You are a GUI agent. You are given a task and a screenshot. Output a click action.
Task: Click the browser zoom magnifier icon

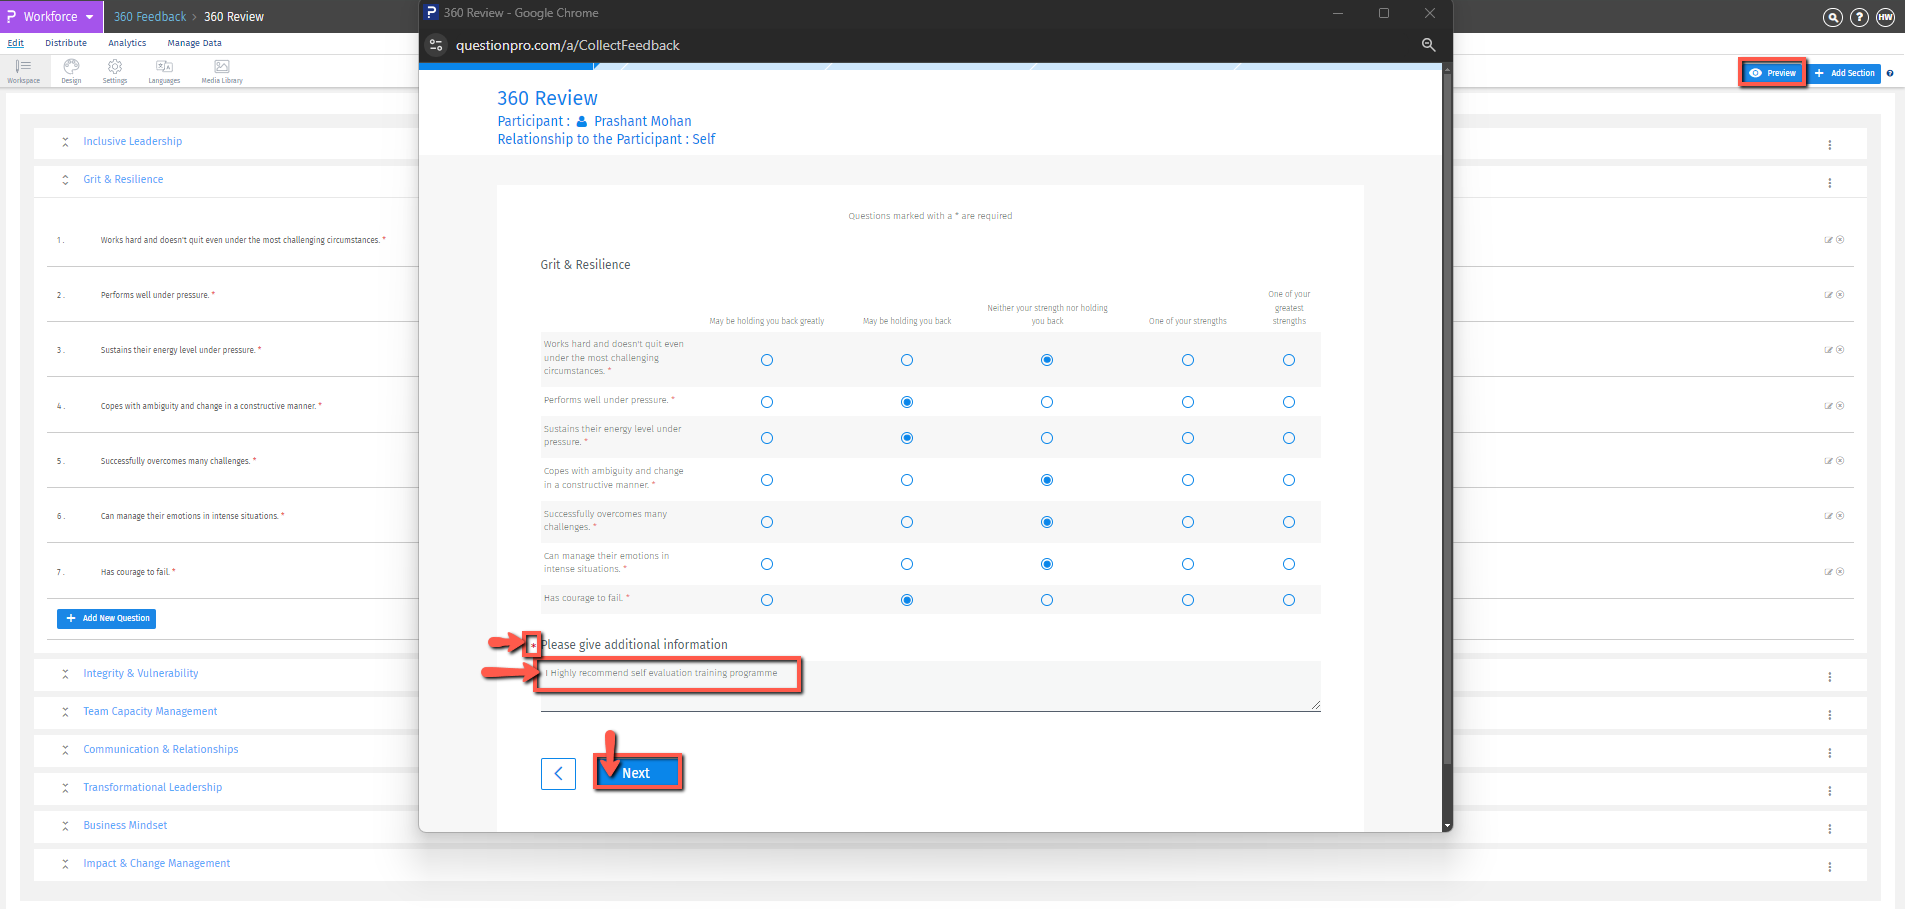[x=1428, y=45]
